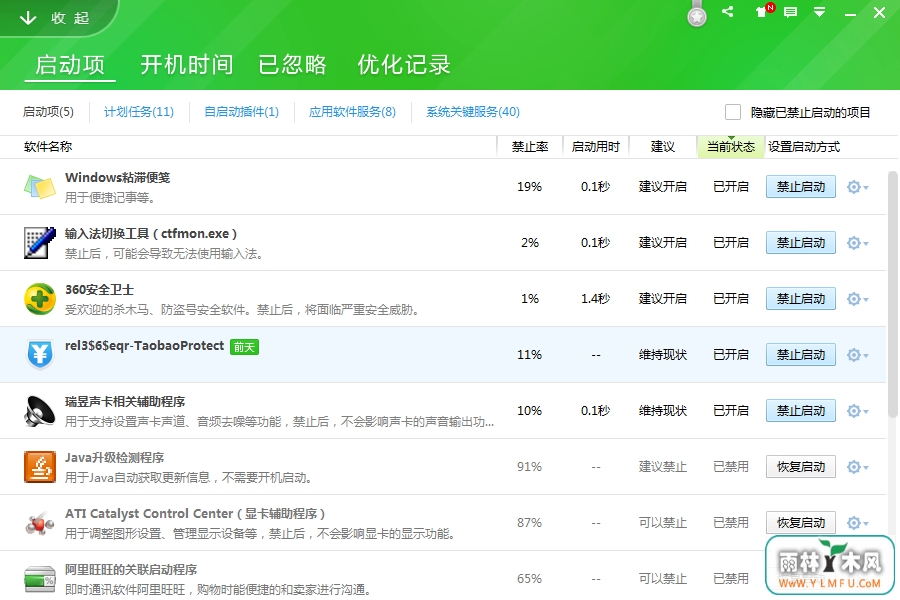Click the 设置启动方式 column header
The width and height of the screenshot is (900, 600).
[x=804, y=147]
